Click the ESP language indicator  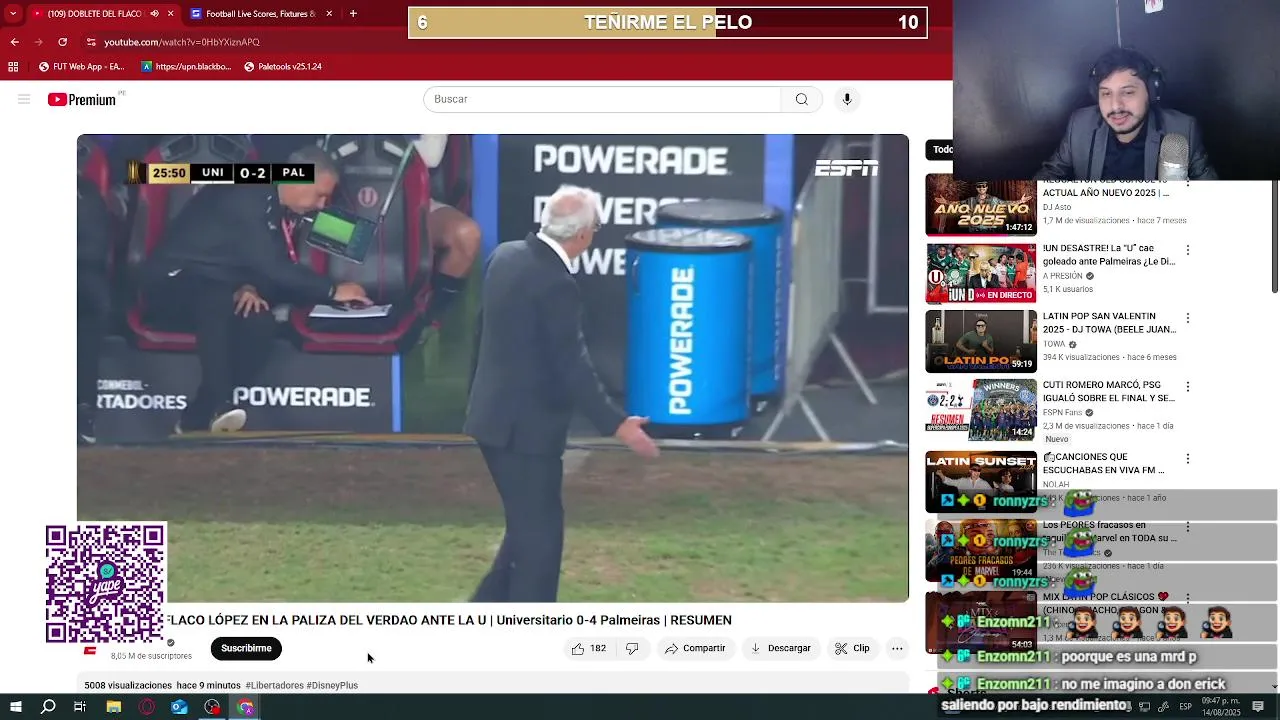1186,707
